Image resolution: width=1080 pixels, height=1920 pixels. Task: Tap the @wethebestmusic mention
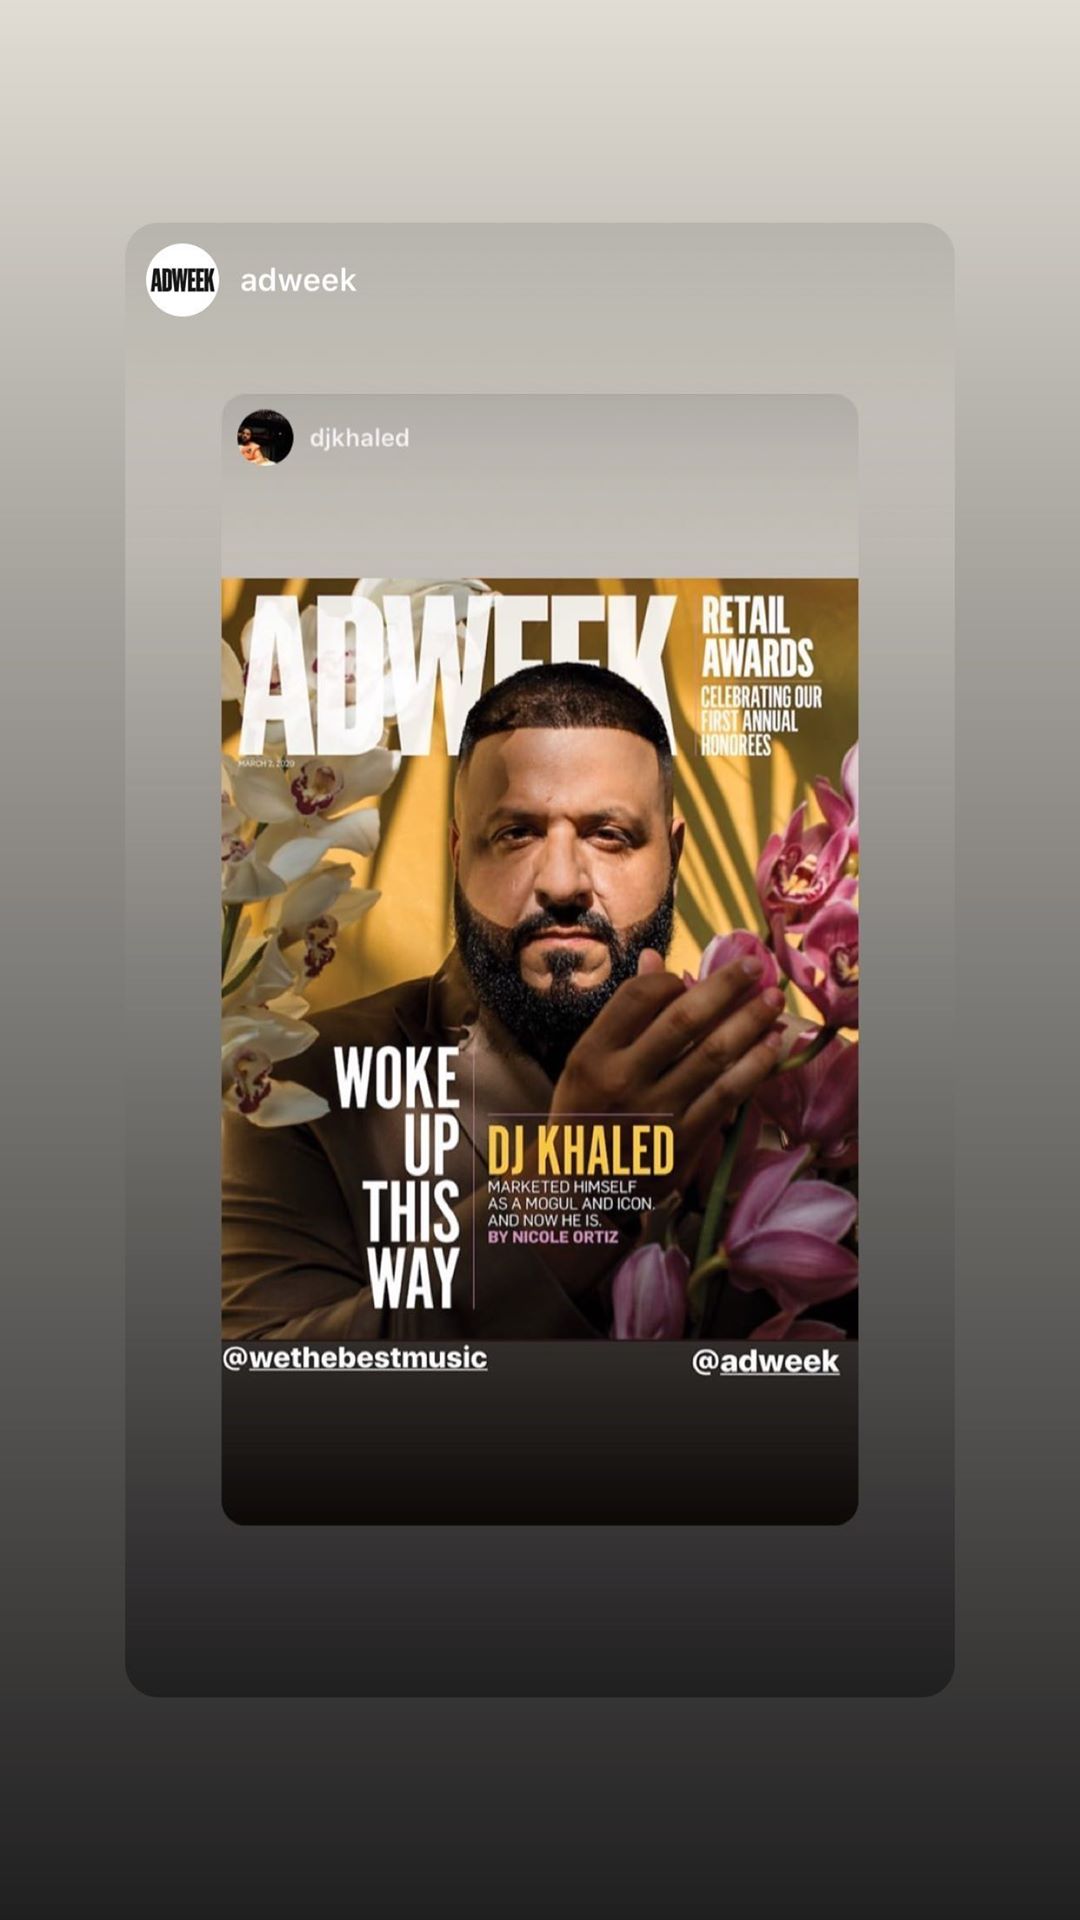pyautogui.click(x=355, y=1358)
